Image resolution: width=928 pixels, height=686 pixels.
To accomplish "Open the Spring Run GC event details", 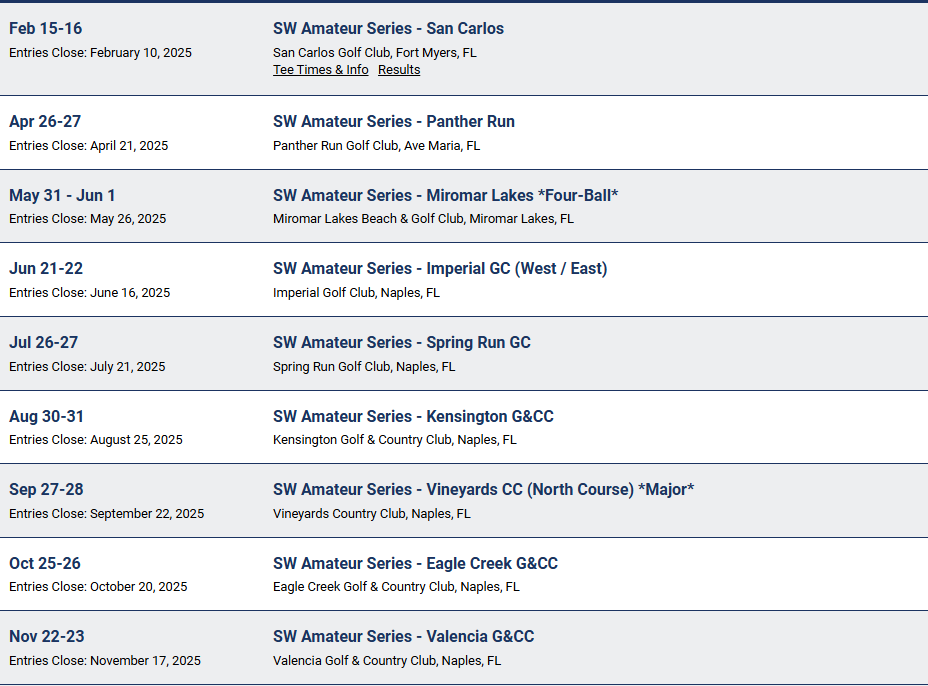I will coord(402,342).
